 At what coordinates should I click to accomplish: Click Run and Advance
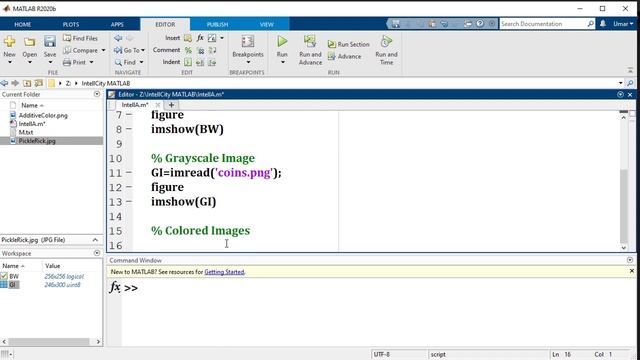point(310,50)
